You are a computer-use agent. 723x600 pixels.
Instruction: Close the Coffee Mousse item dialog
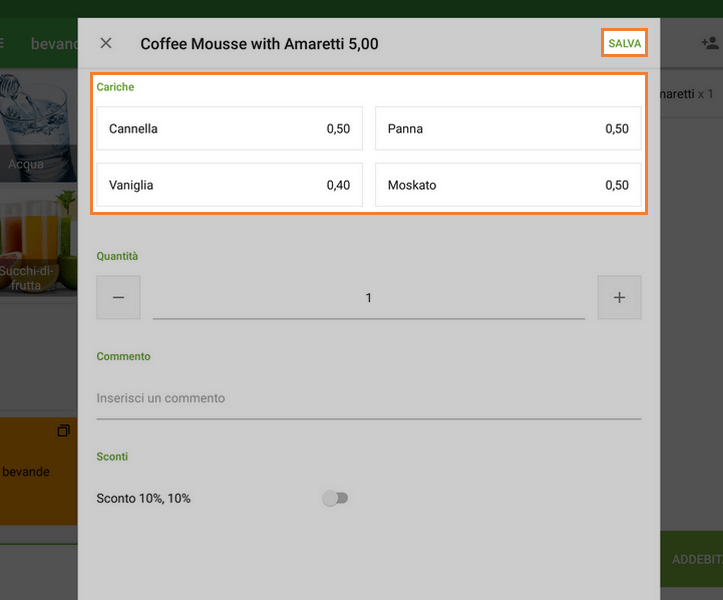click(x=106, y=44)
